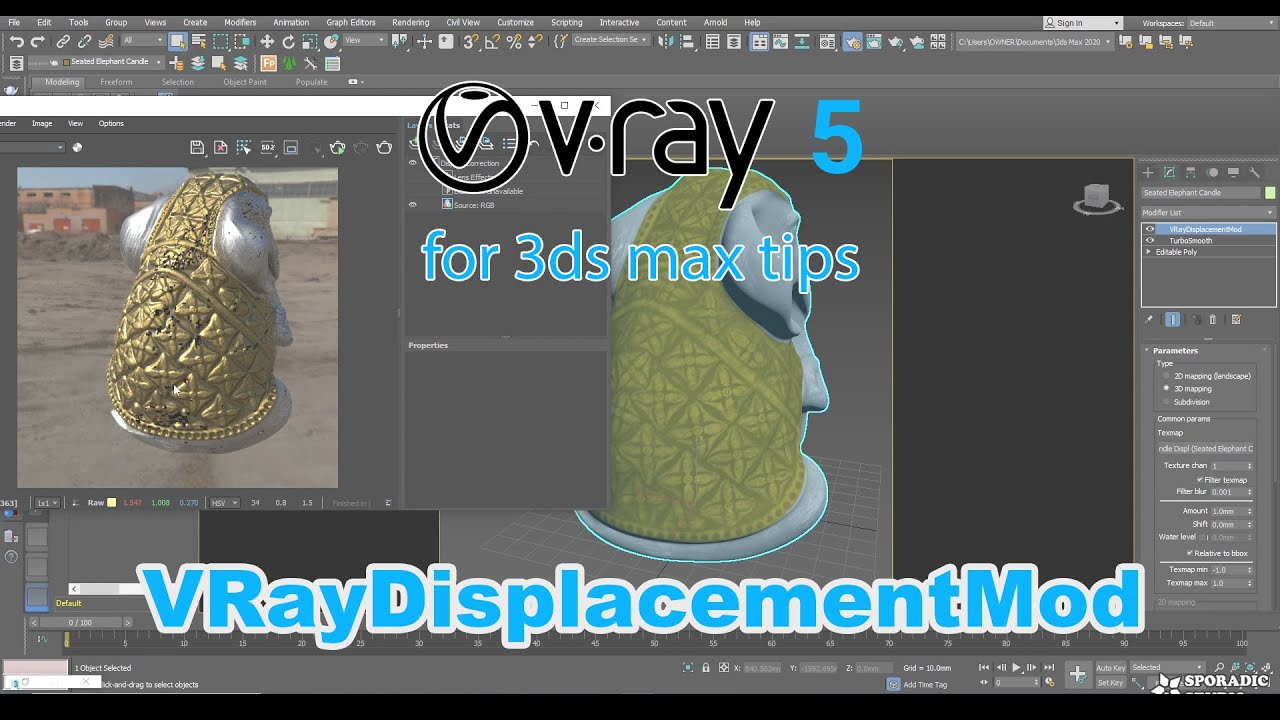Click the Set Key button
This screenshot has width=1280, height=720.
1110,683
